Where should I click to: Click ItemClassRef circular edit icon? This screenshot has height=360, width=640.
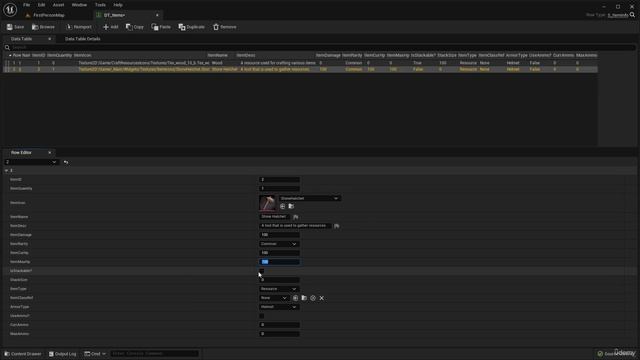tap(313, 298)
